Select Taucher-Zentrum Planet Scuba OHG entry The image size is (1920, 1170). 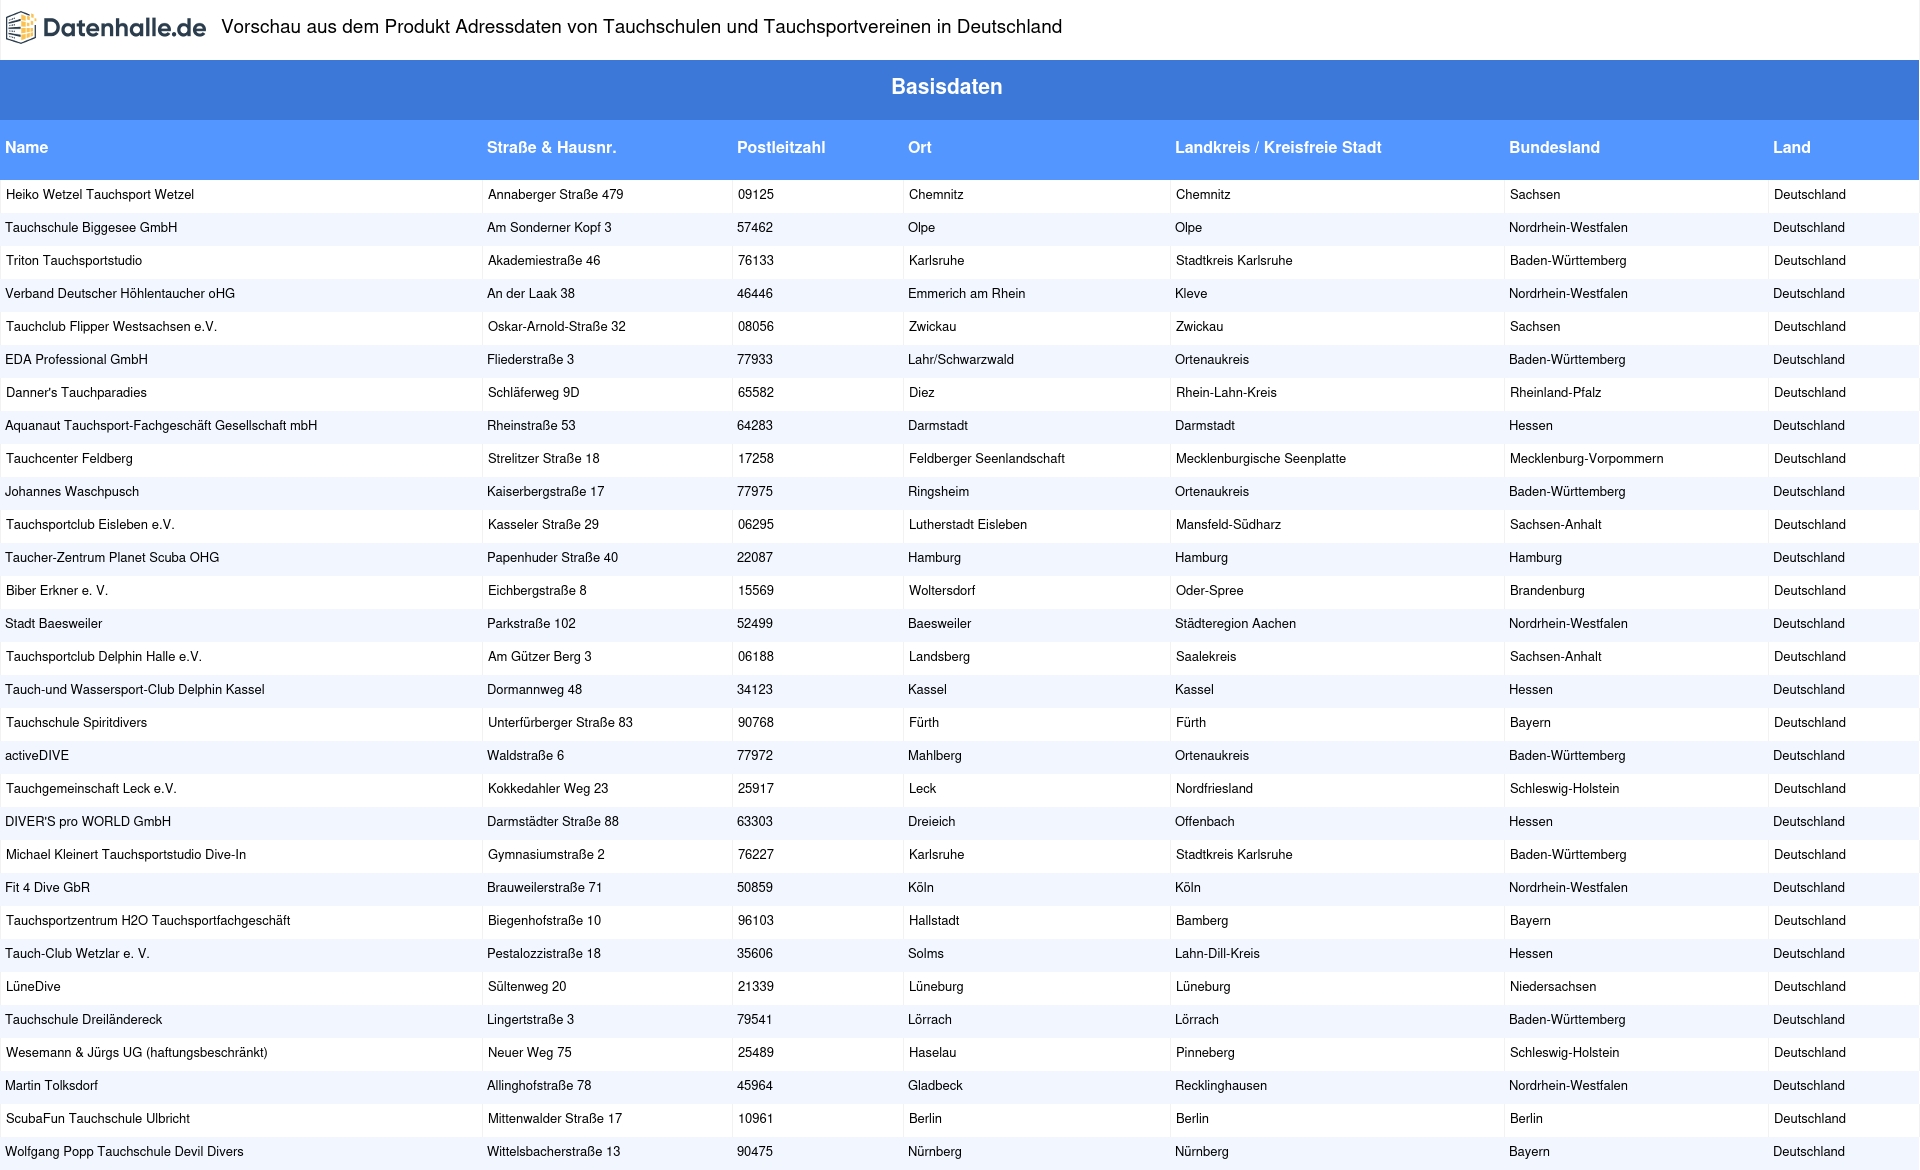112,558
